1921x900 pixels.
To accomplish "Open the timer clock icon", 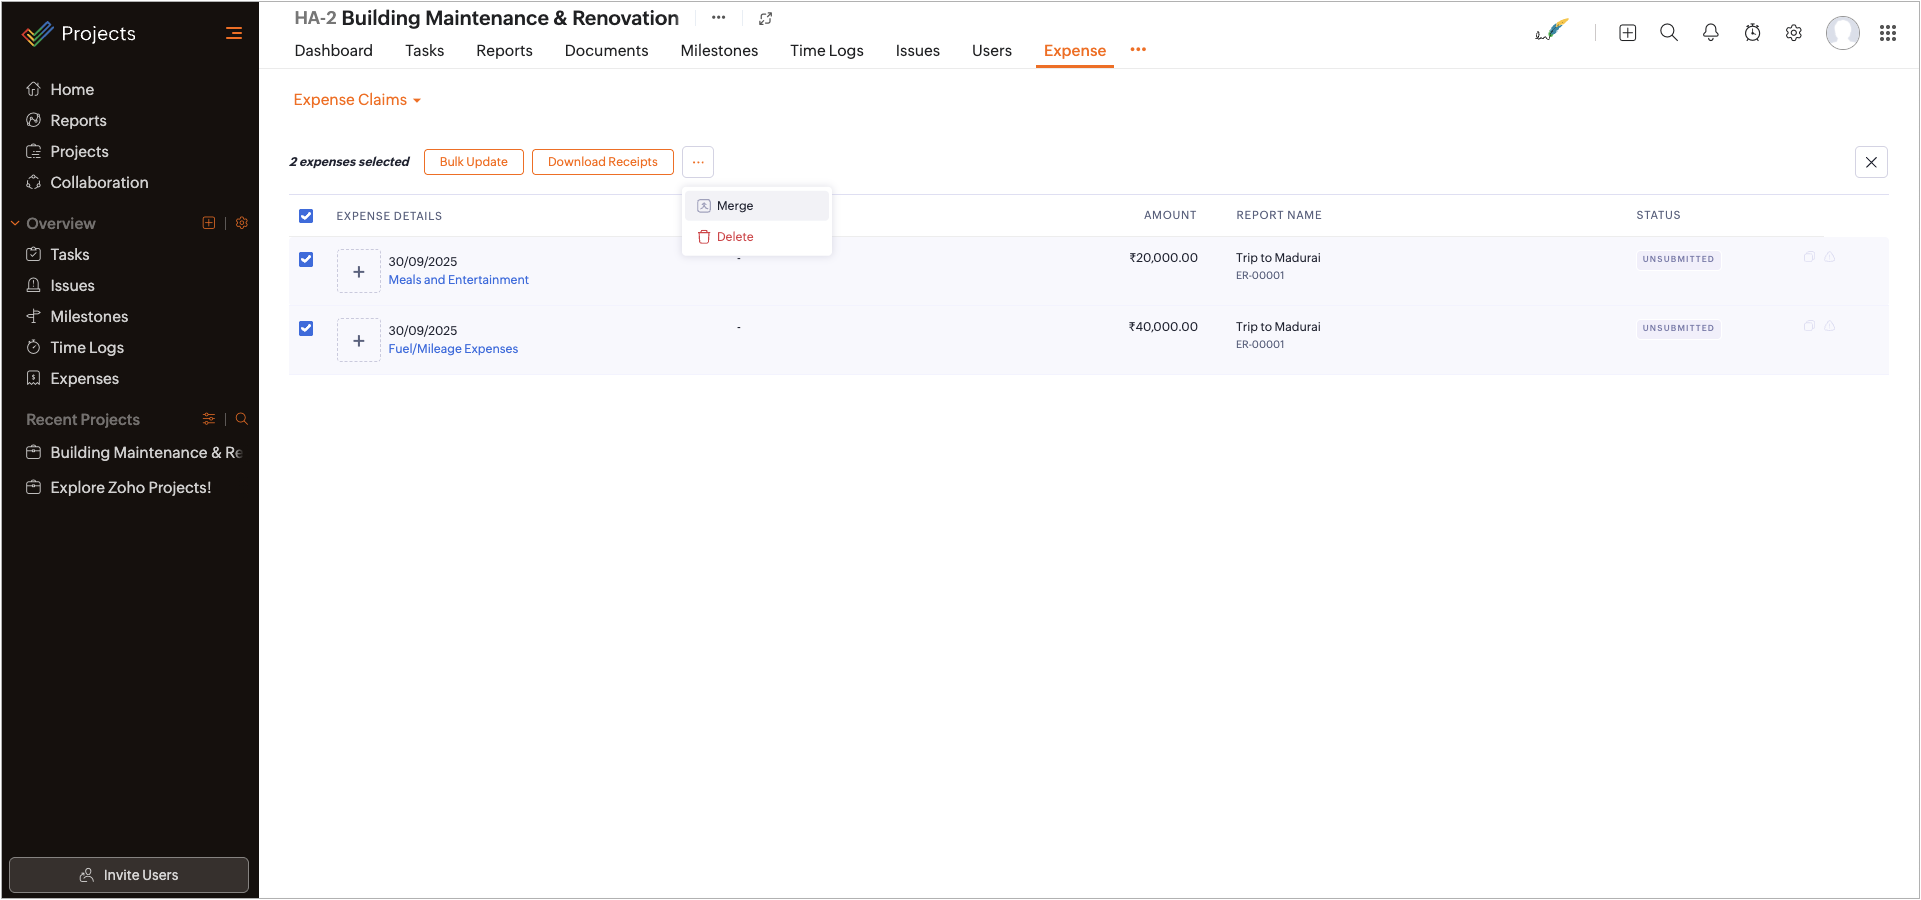I will coord(1752,33).
